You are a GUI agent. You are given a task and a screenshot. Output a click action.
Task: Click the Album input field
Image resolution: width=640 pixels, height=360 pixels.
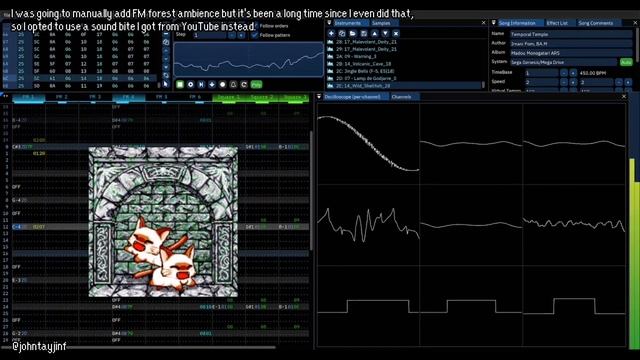coord(571,53)
